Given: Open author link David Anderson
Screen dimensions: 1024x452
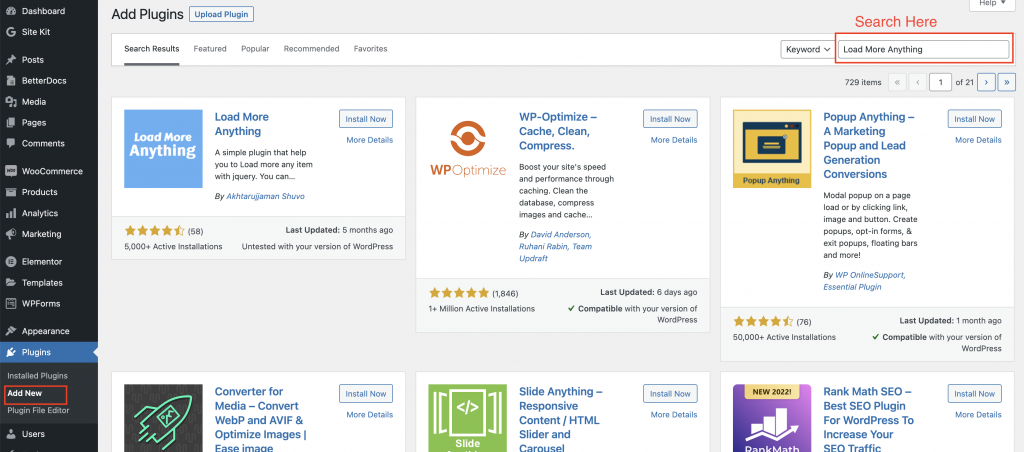Looking at the screenshot, I should point(561,234).
